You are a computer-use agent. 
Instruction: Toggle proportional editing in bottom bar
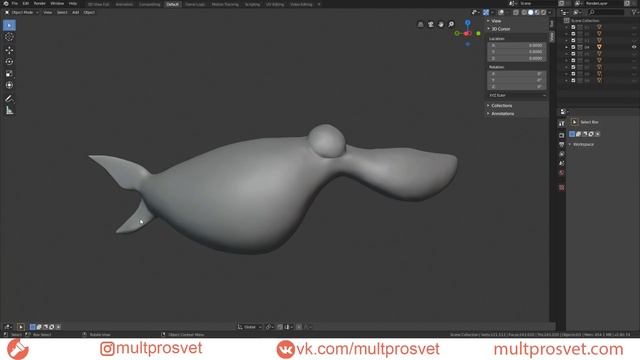coord(299,327)
